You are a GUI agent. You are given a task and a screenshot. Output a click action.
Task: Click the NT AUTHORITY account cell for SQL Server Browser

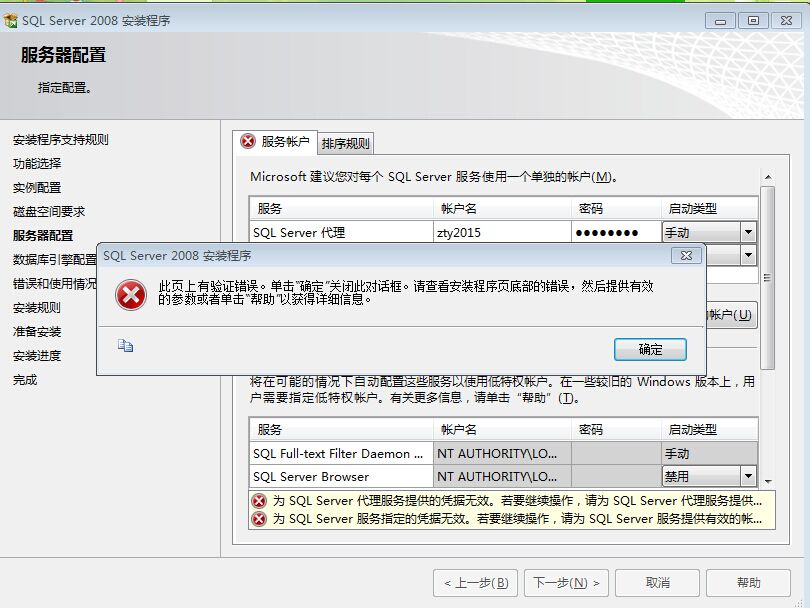(502, 476)
